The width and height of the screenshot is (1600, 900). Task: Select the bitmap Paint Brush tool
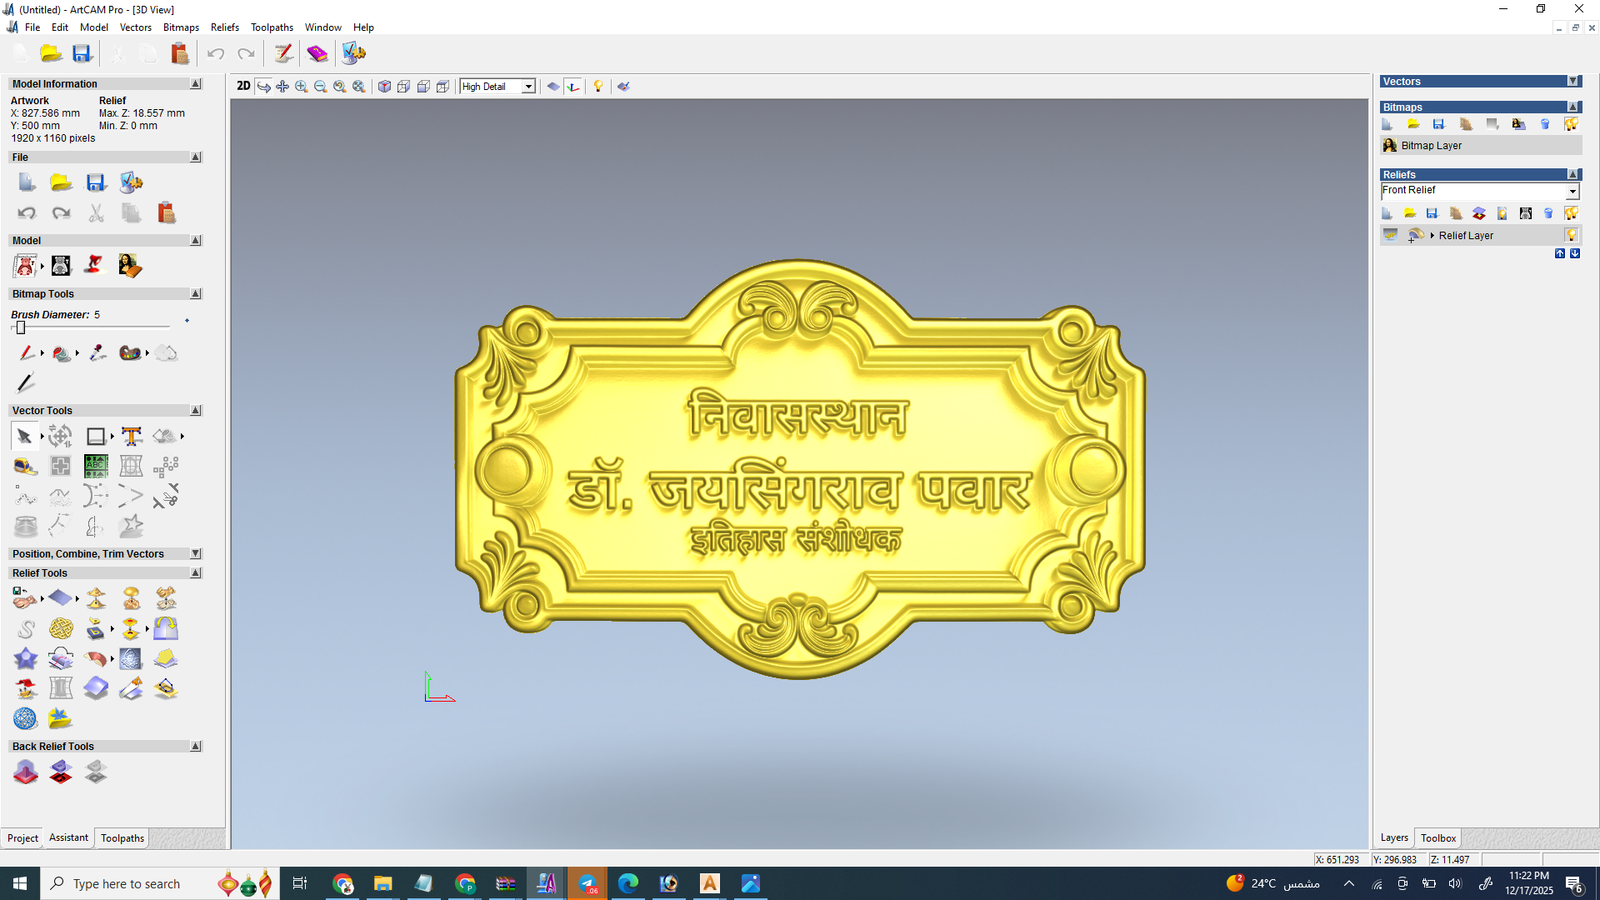26,353
